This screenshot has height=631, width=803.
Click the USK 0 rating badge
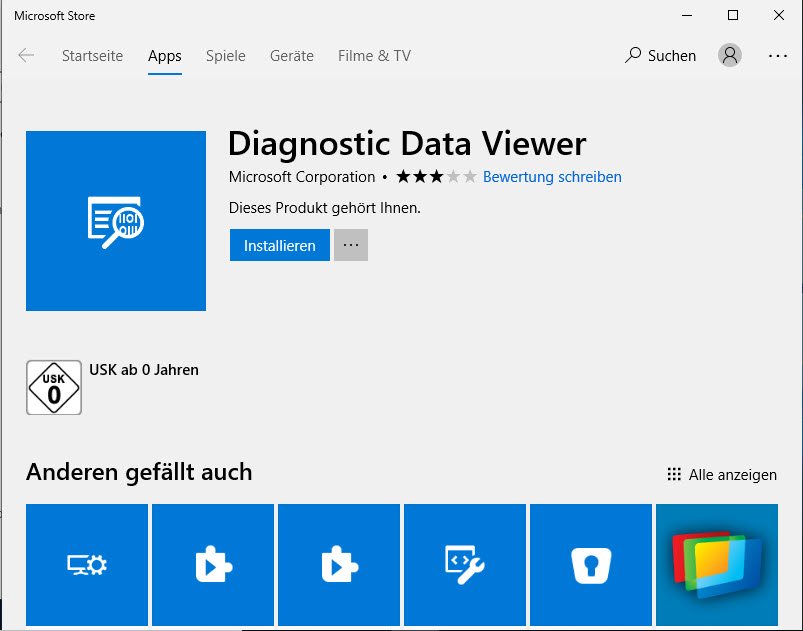[54, 387]
